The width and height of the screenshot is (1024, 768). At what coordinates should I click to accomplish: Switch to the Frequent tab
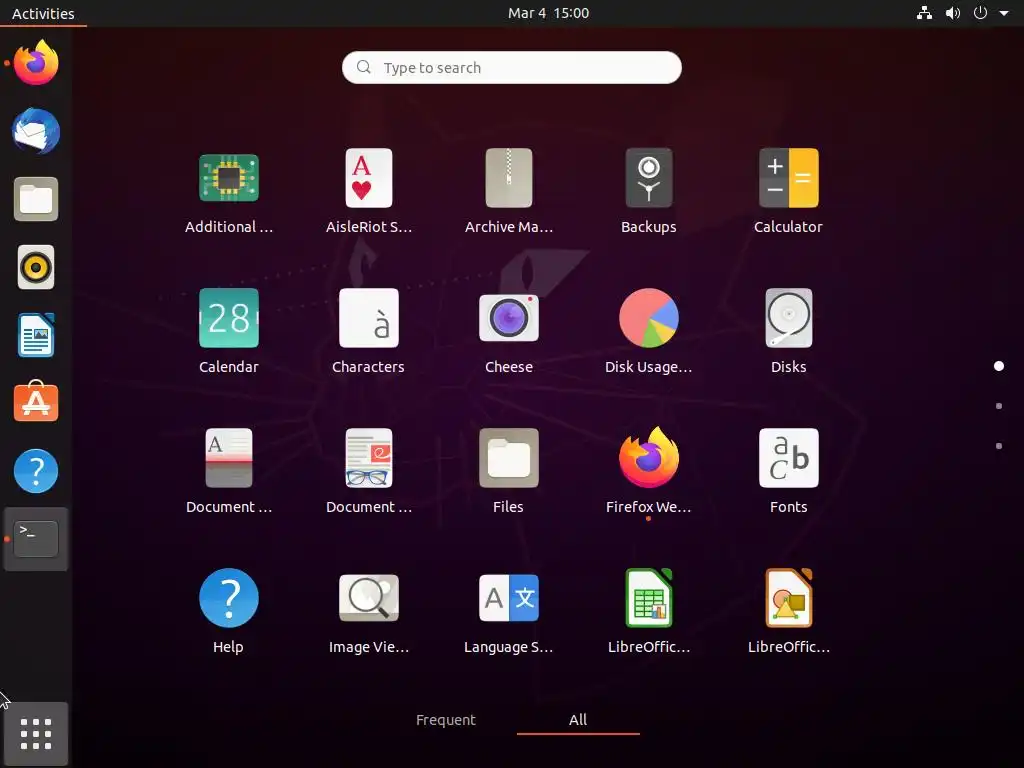click(x=446, y=720)
